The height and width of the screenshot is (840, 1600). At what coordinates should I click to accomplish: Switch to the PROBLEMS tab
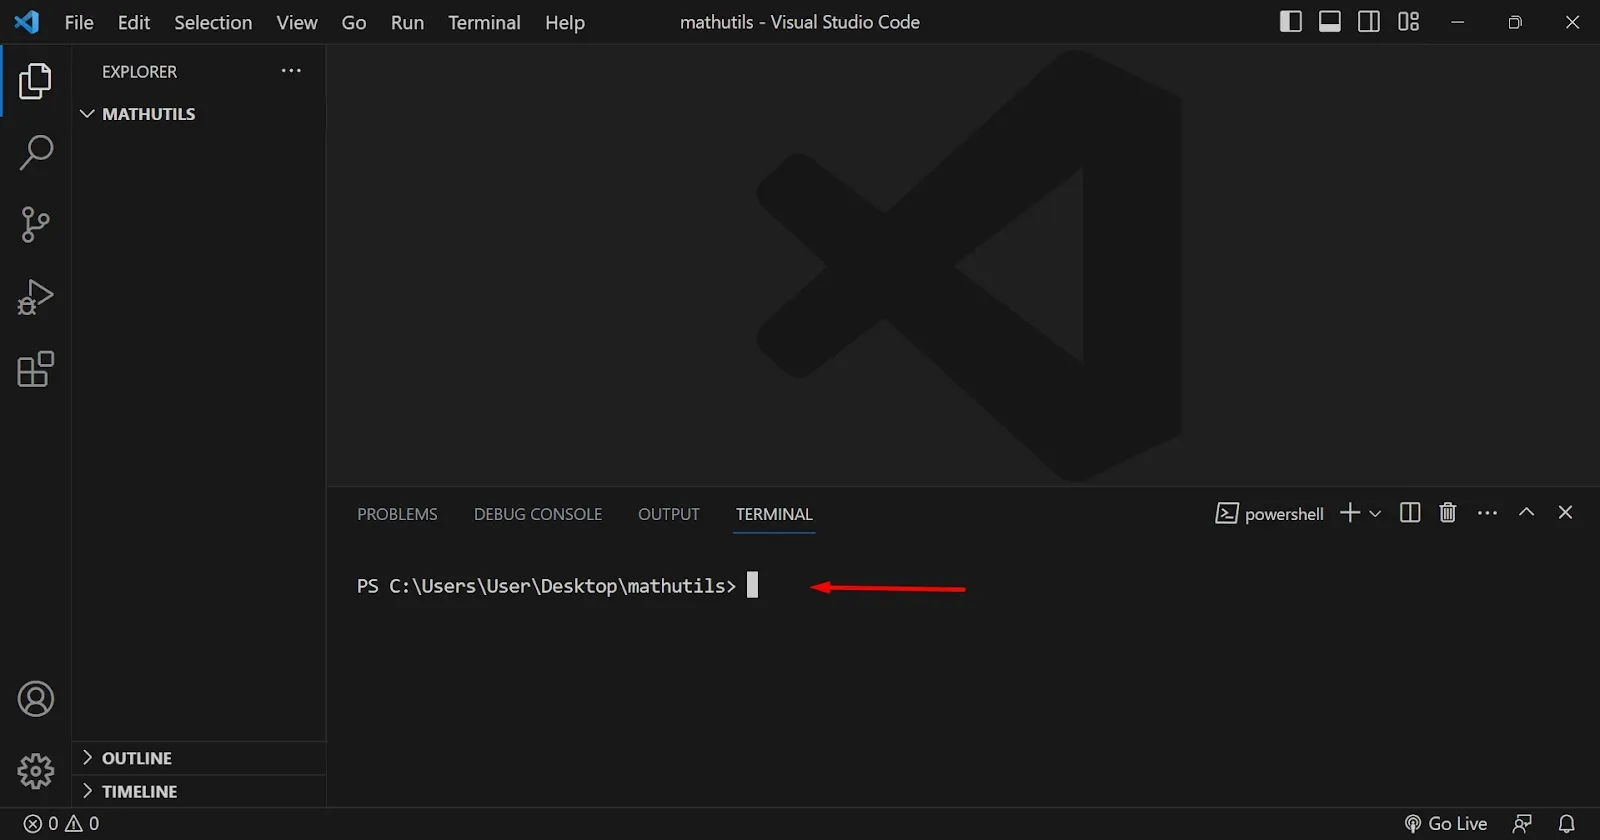click(x=397, y=514)
